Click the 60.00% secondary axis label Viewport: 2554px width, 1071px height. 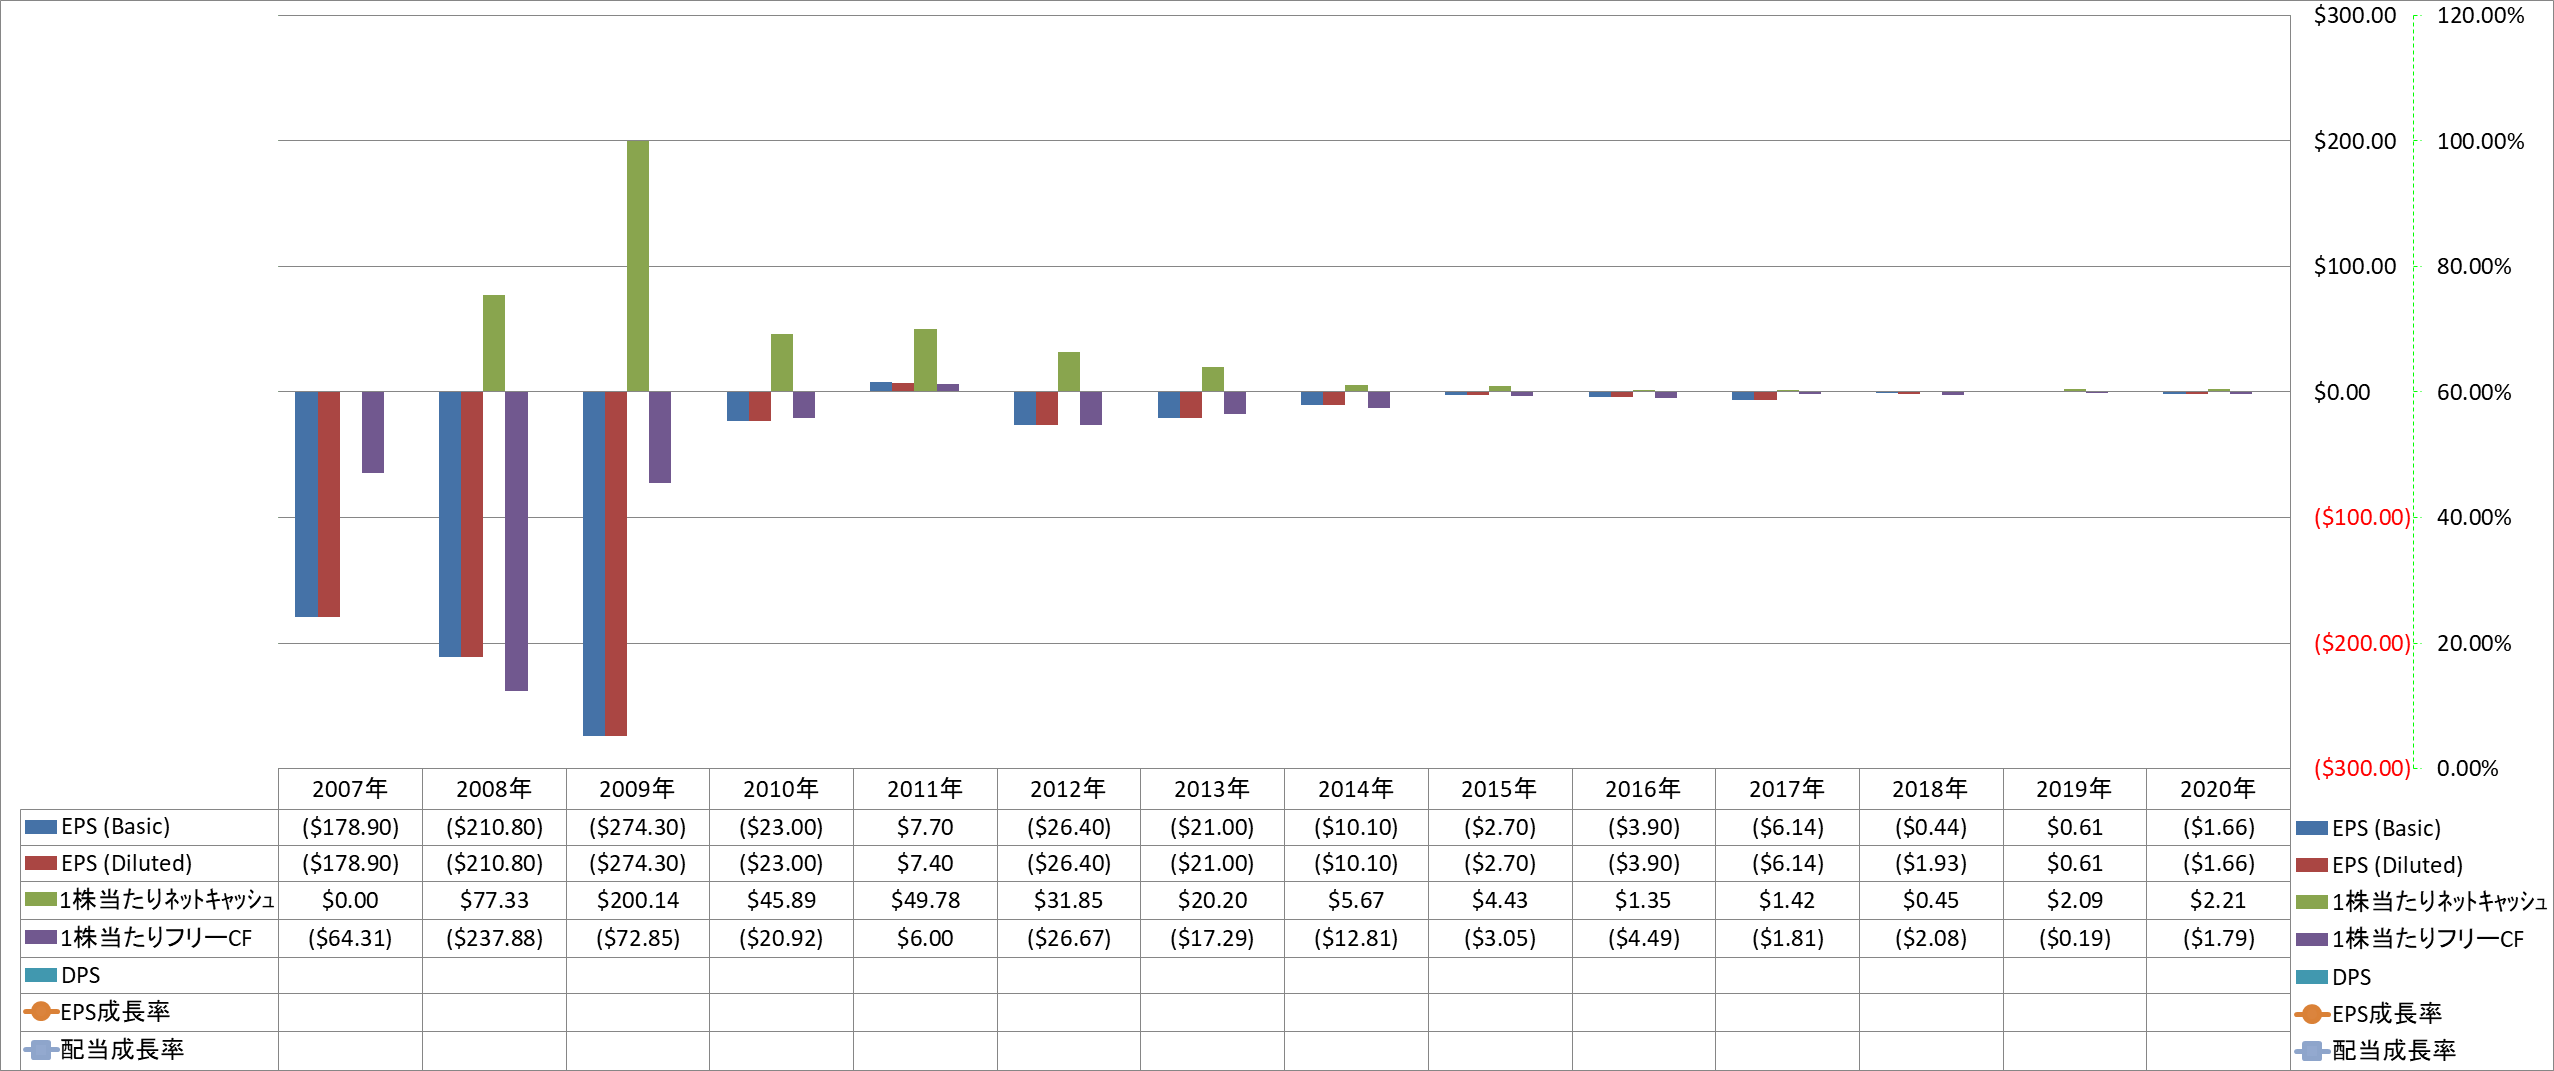tap(2474, 392)
